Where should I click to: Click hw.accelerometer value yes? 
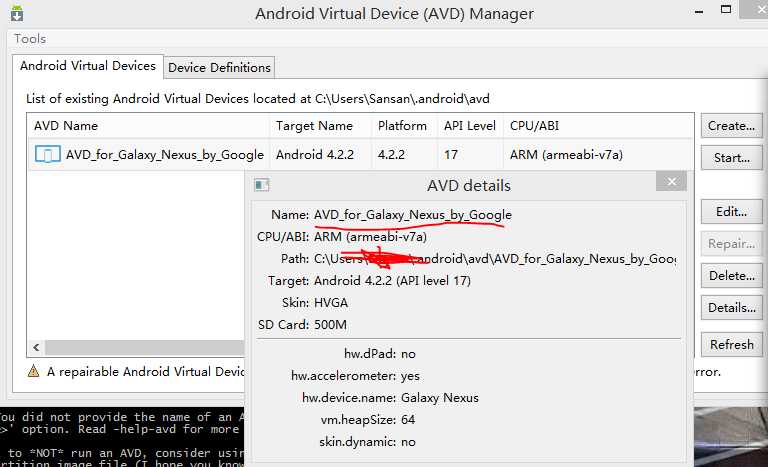[x=410, y=376]
